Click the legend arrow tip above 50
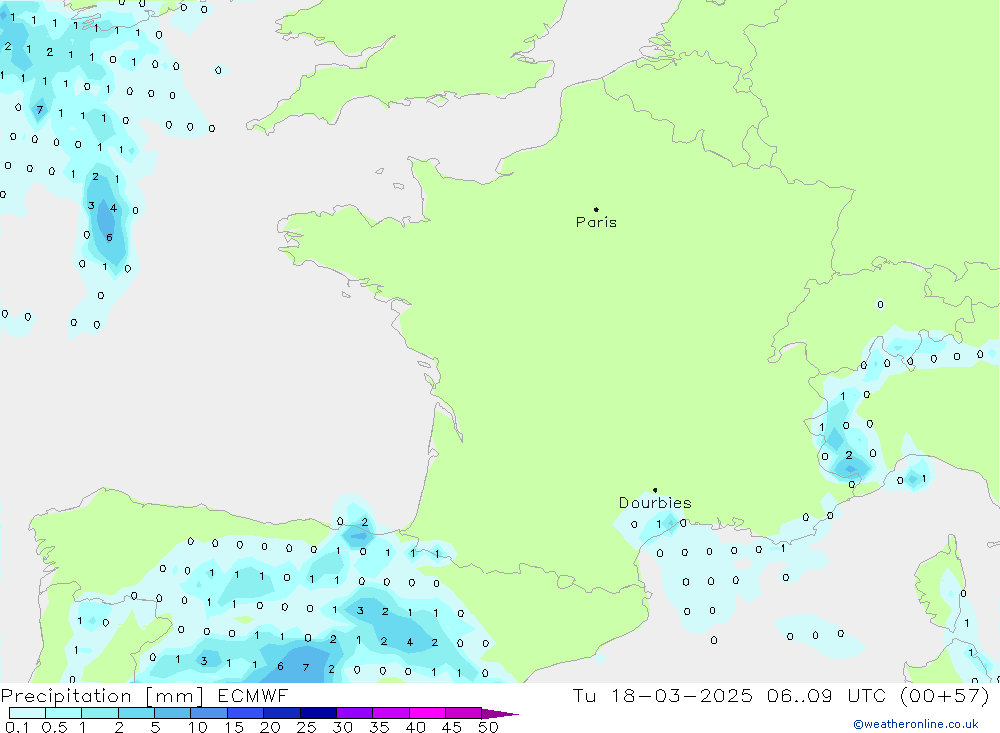1000x733 pixels. [500, 714]
